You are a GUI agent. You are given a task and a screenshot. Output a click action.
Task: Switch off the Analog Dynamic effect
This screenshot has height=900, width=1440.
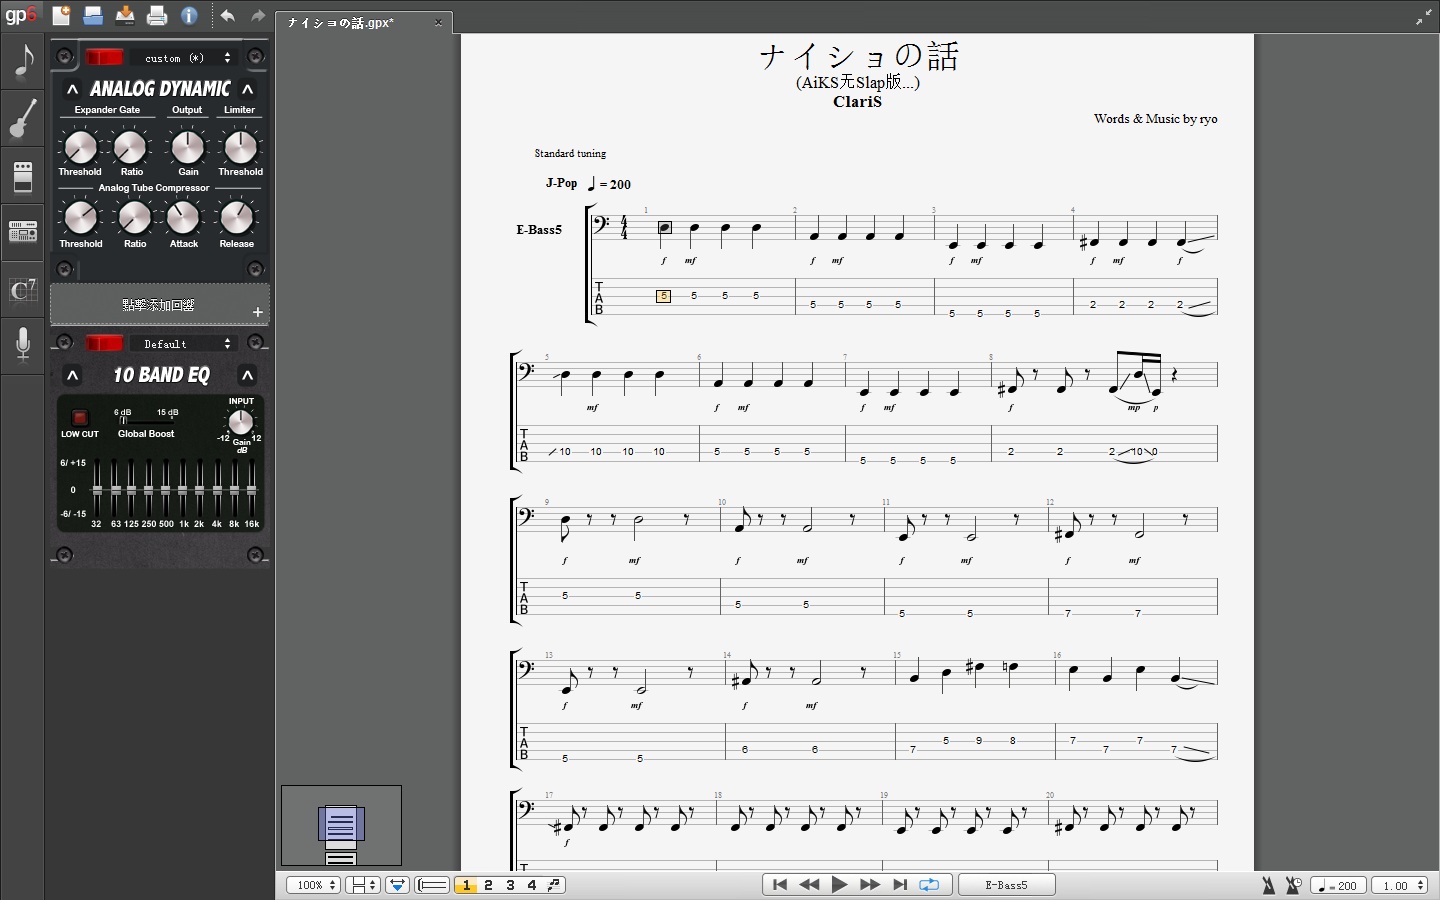(x=104, y=57)
